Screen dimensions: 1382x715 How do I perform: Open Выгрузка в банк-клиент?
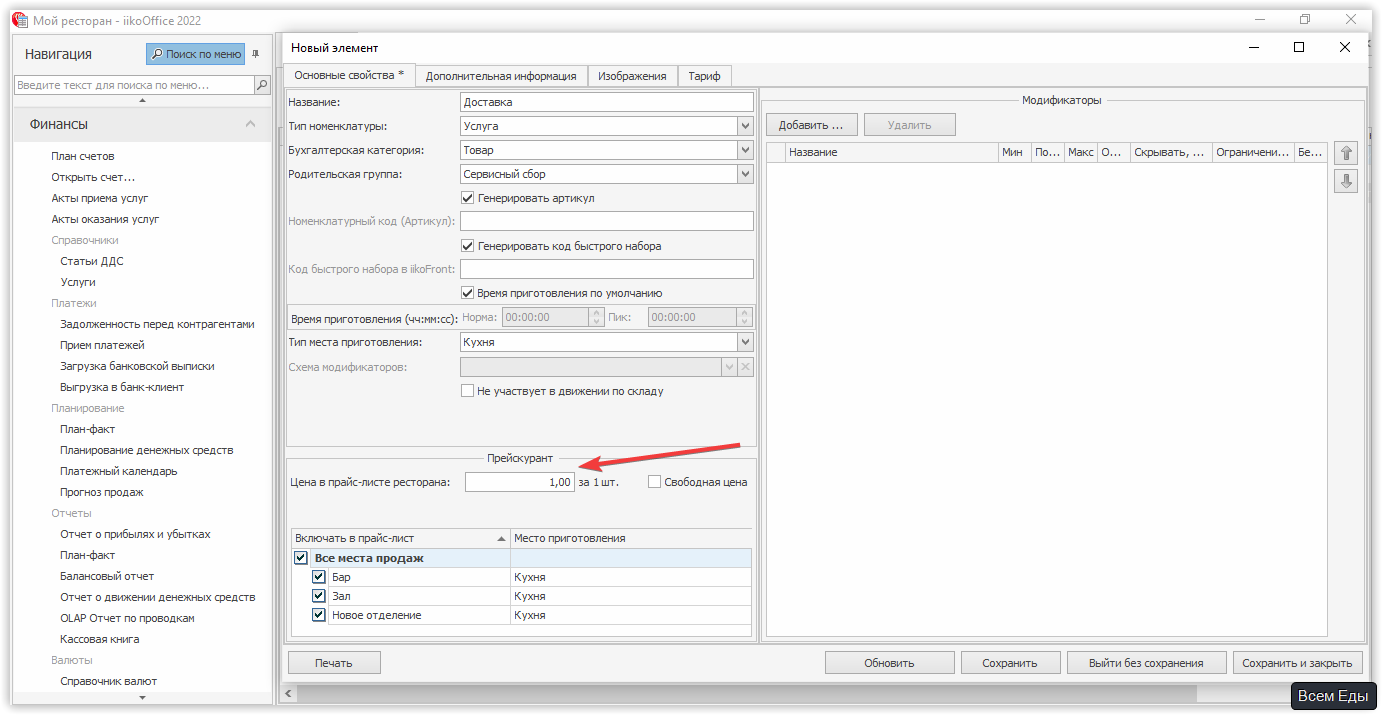(122, 387)
